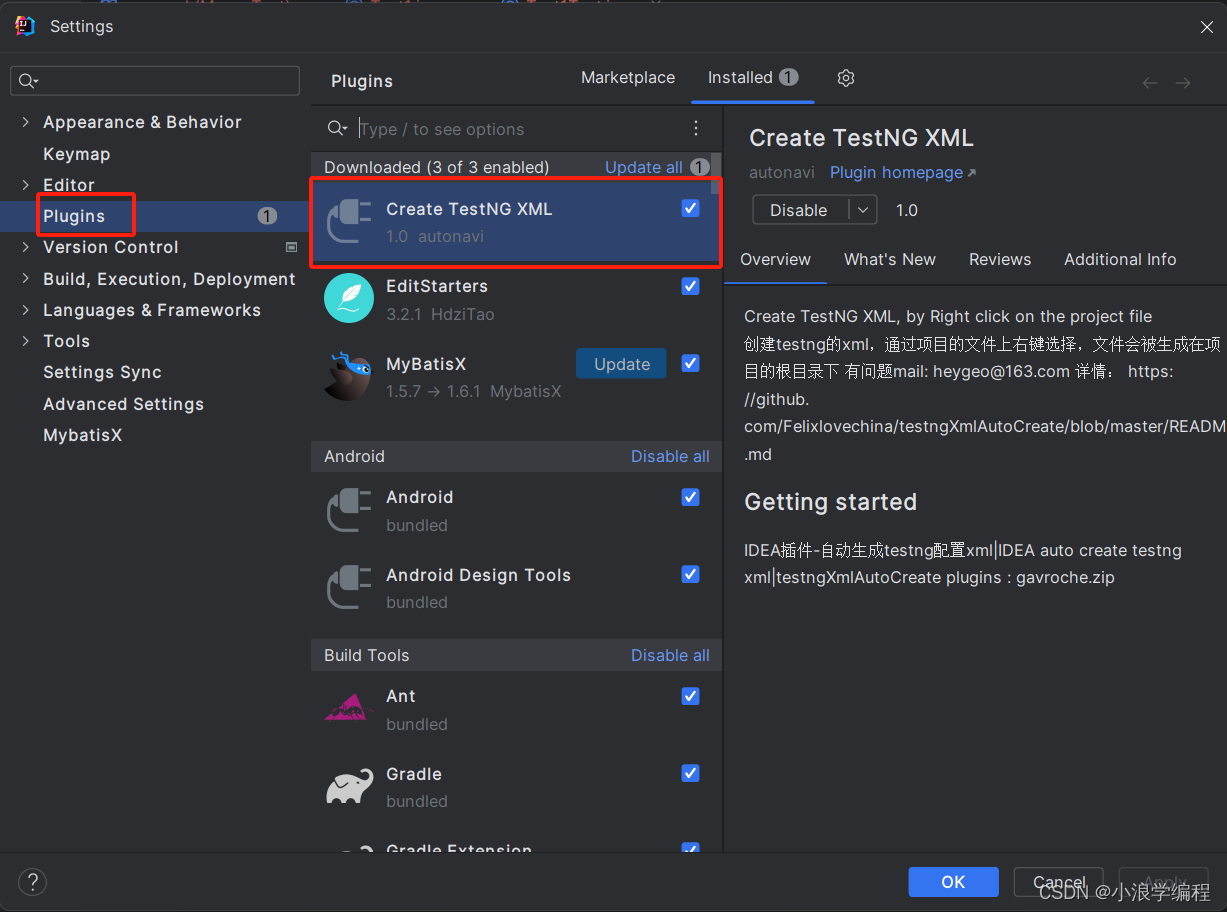Click the Create TestNG XML plugin icon

click(x=349, y=222)
